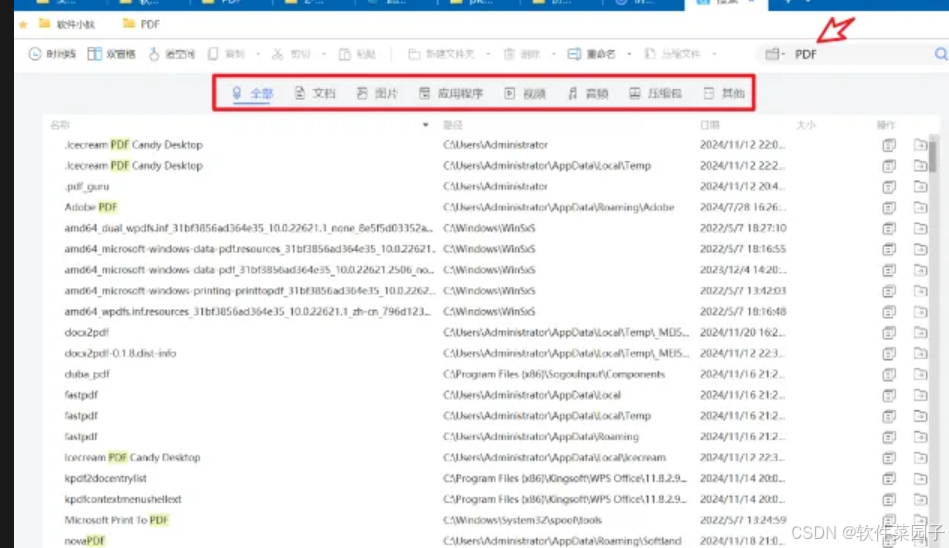This screenshot has width=949, height=548.
Task: Click inside the PDF search input field
Action: click(859, 54)
